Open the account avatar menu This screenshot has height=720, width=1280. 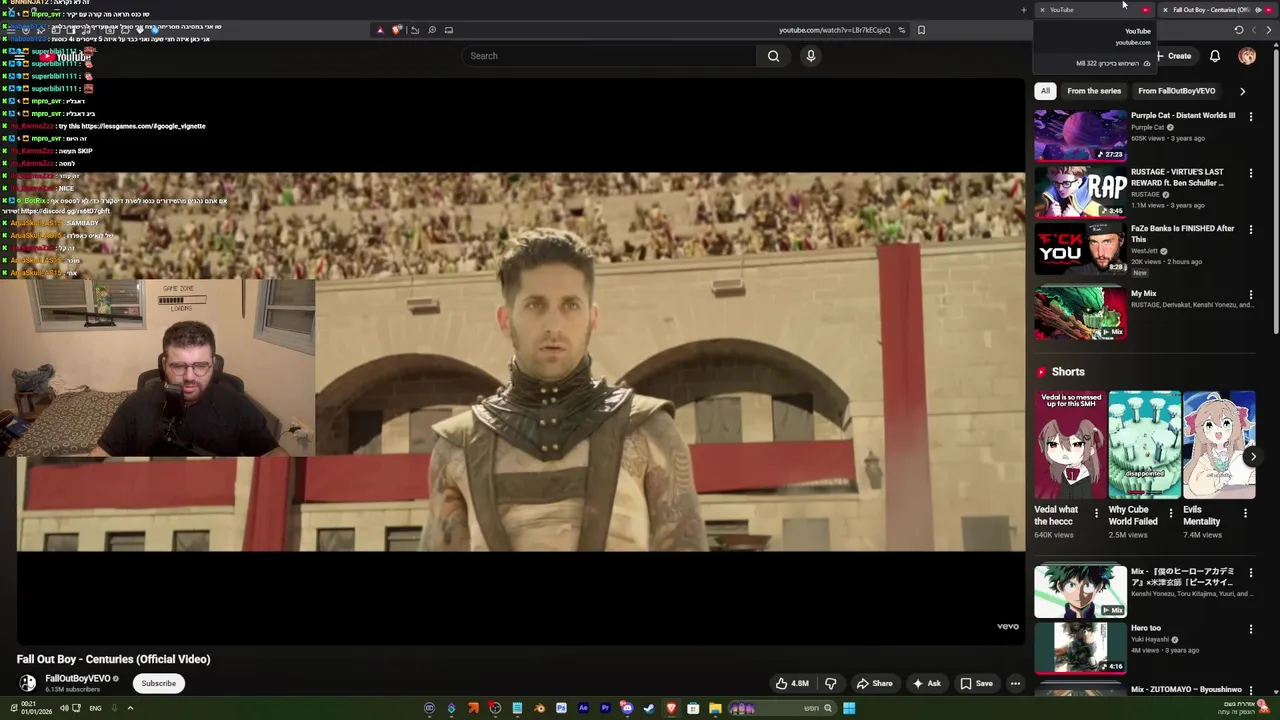(1247, 56)
